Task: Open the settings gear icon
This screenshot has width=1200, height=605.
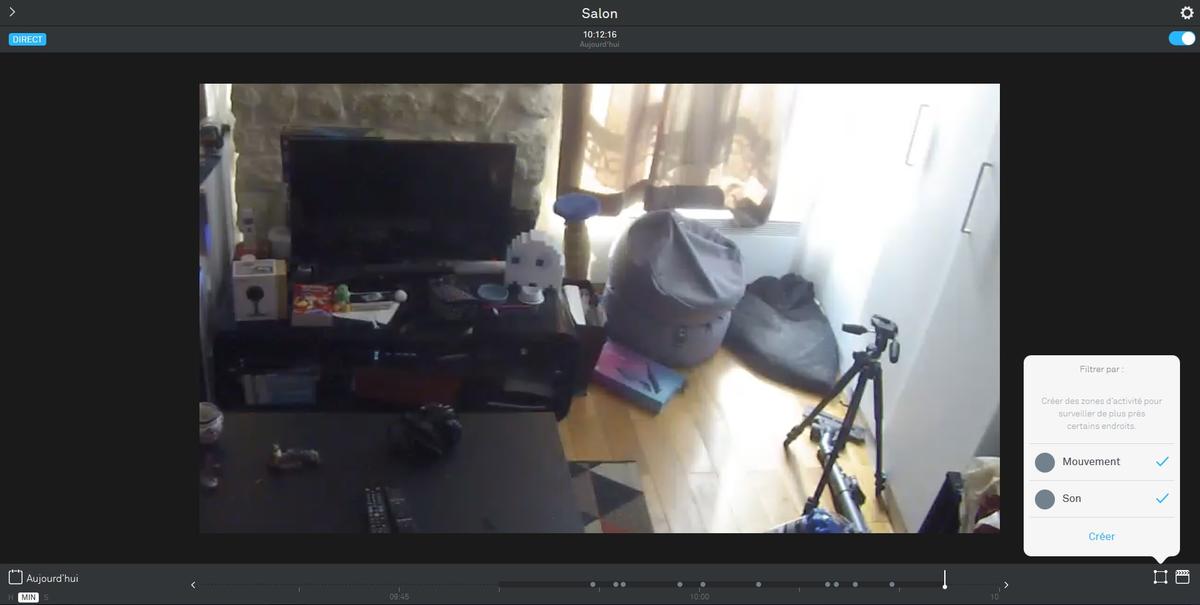Action: pyautogui.click(x=1187, y=13)
